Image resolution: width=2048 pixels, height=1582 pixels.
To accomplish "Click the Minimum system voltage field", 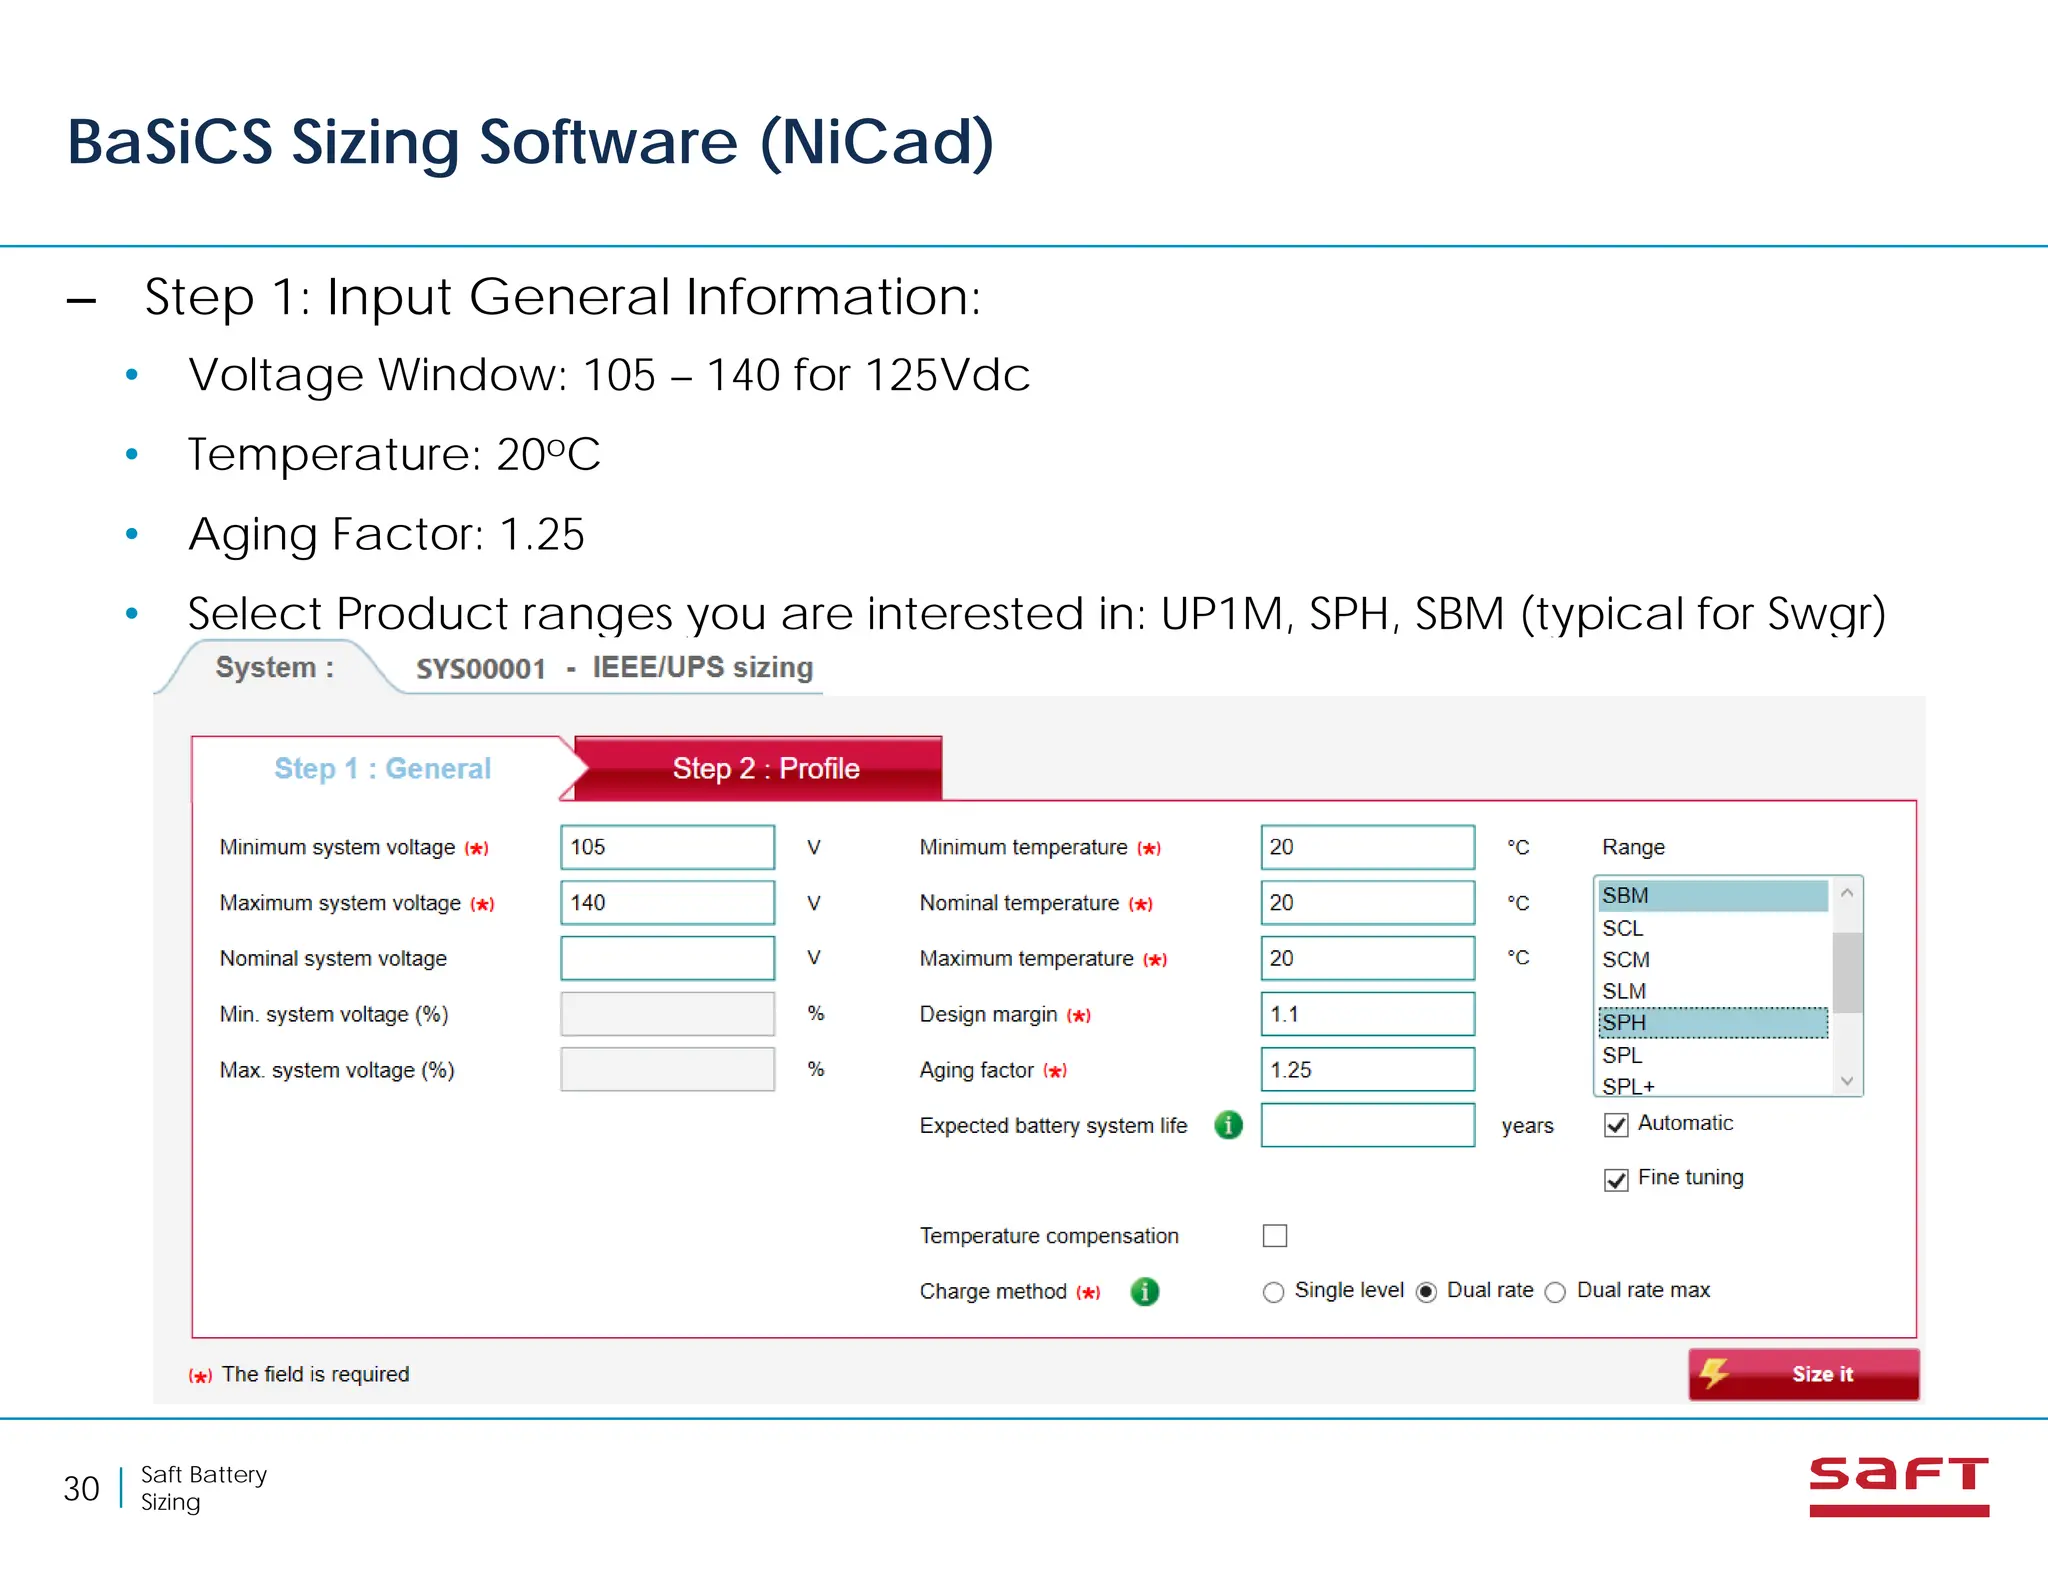I will [667, 847].
